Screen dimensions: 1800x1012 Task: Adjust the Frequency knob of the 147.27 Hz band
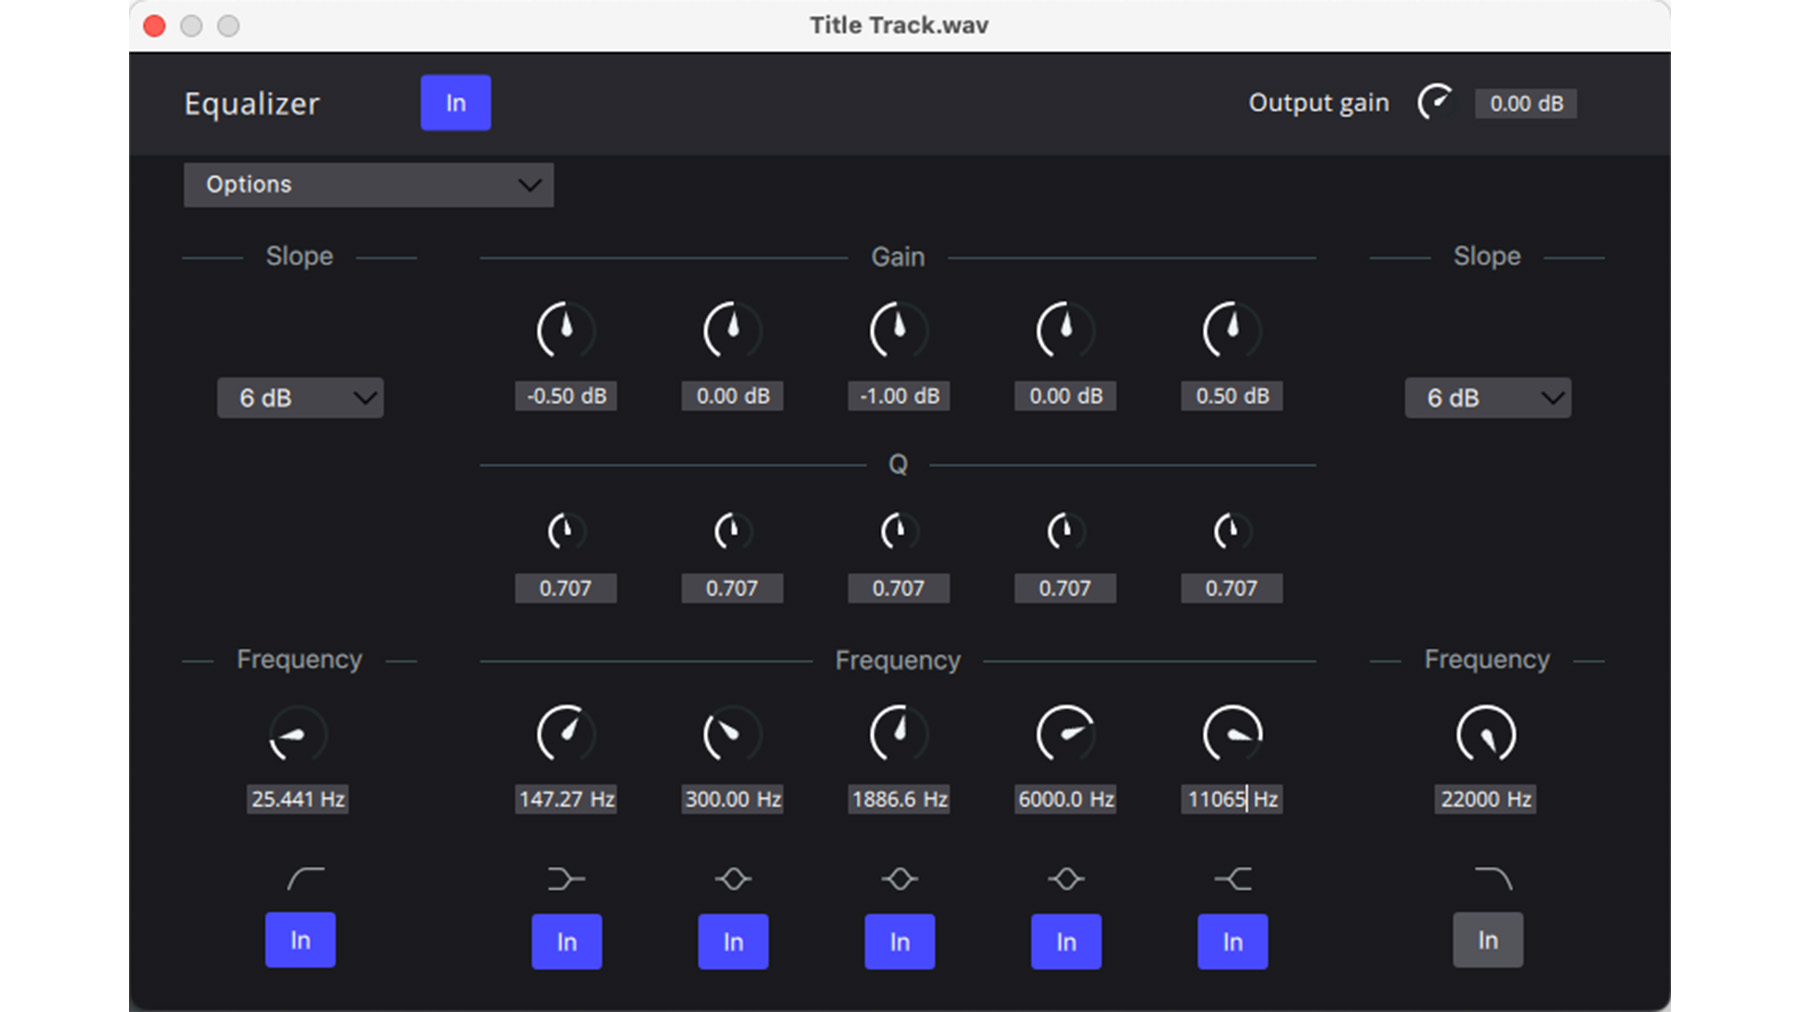[x=566, y=733]
